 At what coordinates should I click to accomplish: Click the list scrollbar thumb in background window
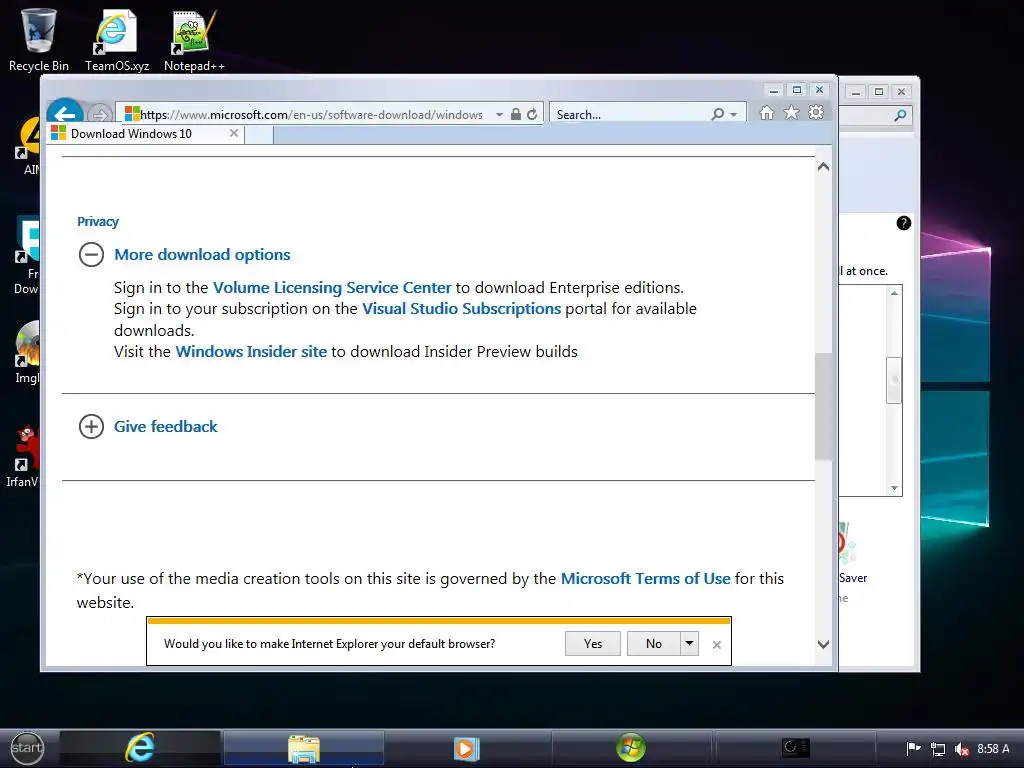coord(894,380)
